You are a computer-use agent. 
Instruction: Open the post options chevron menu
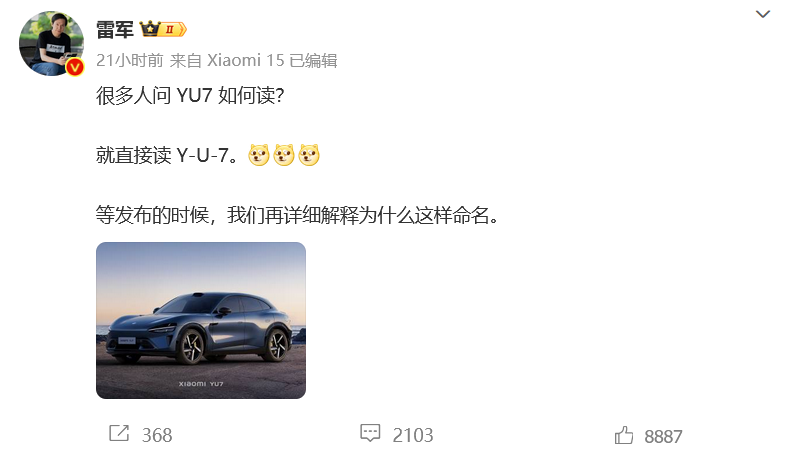tap(762, 14)
